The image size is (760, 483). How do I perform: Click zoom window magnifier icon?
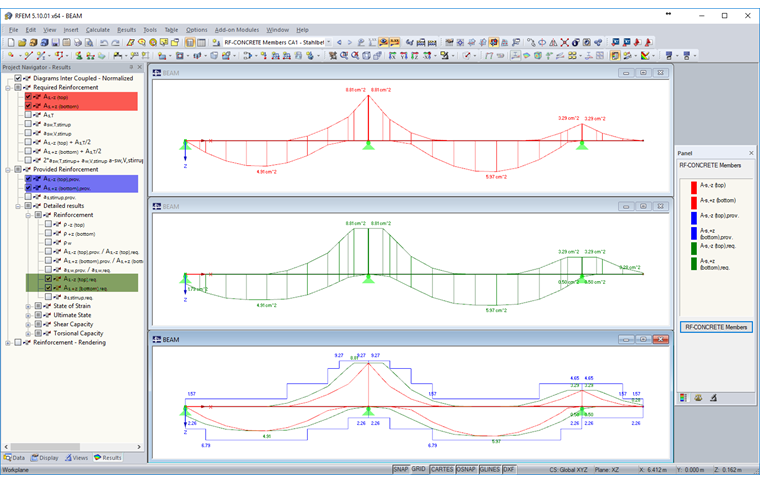pos(344,56)
